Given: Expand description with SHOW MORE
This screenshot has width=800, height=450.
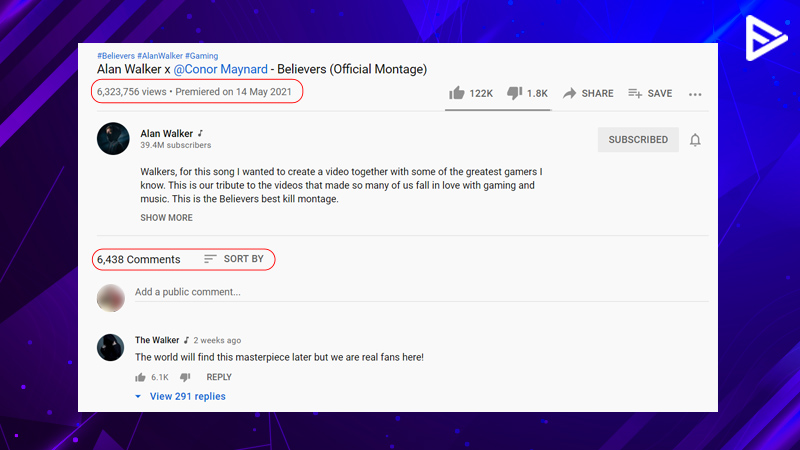Looking at the screenshot, I should point(166,217).
